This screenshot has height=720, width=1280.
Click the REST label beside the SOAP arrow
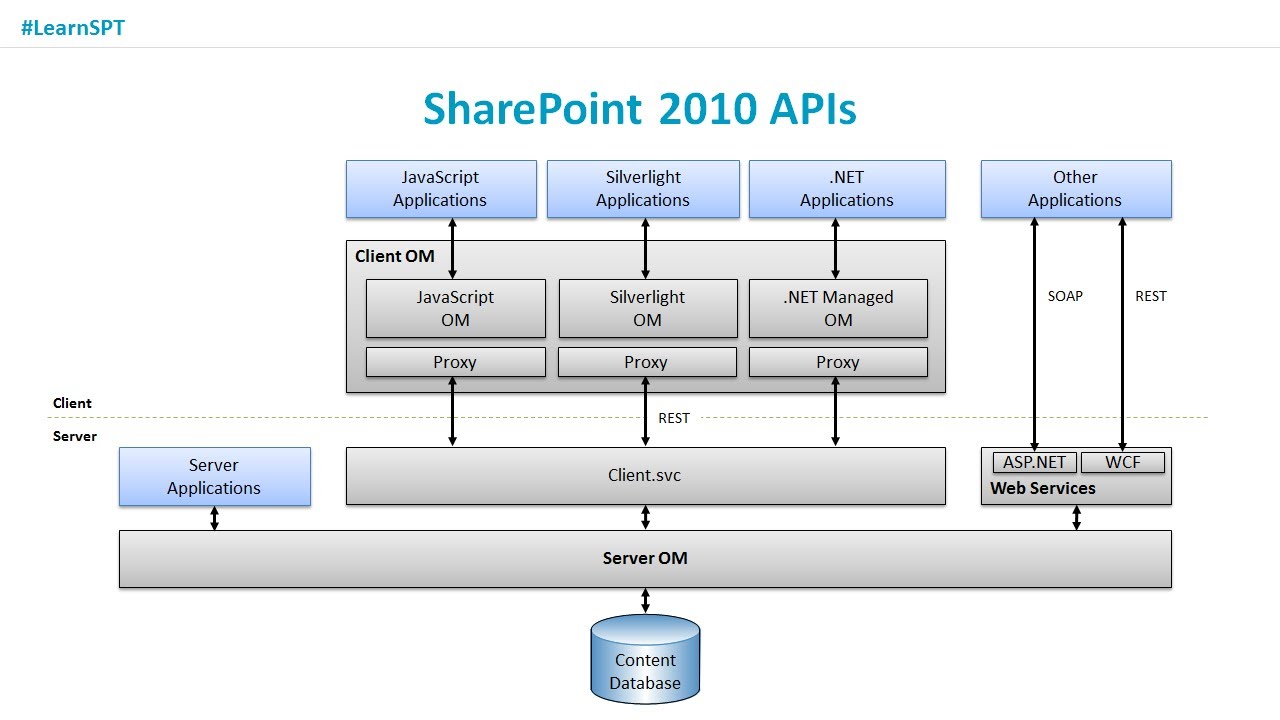[1151, 296]
